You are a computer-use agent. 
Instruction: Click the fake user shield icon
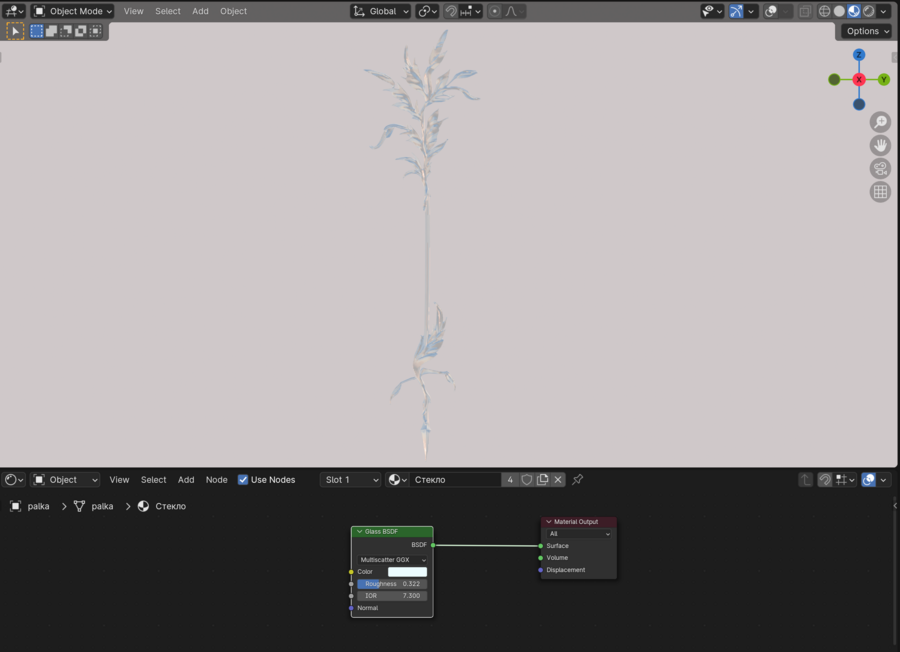pyautogui.click(x=527, y=480)
